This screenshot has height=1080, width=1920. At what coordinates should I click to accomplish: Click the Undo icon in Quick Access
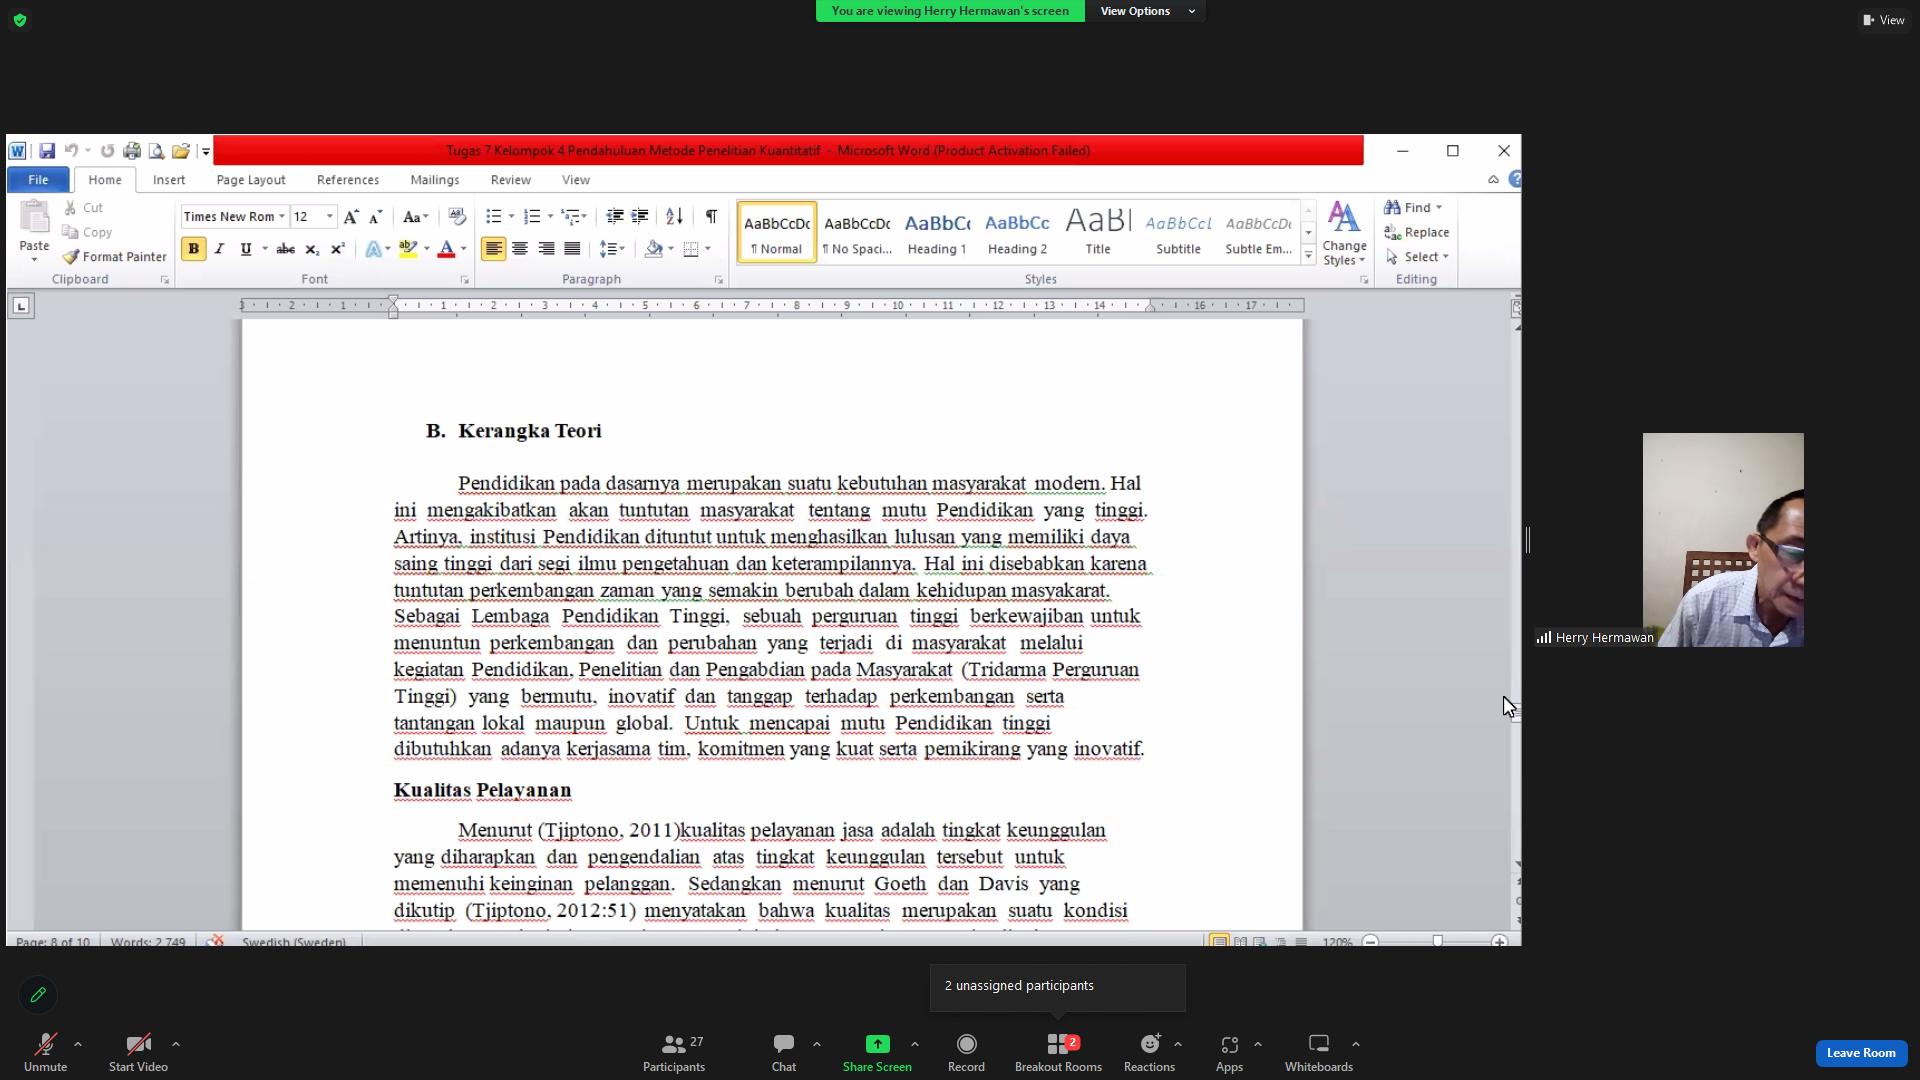(x=71, y=151)
